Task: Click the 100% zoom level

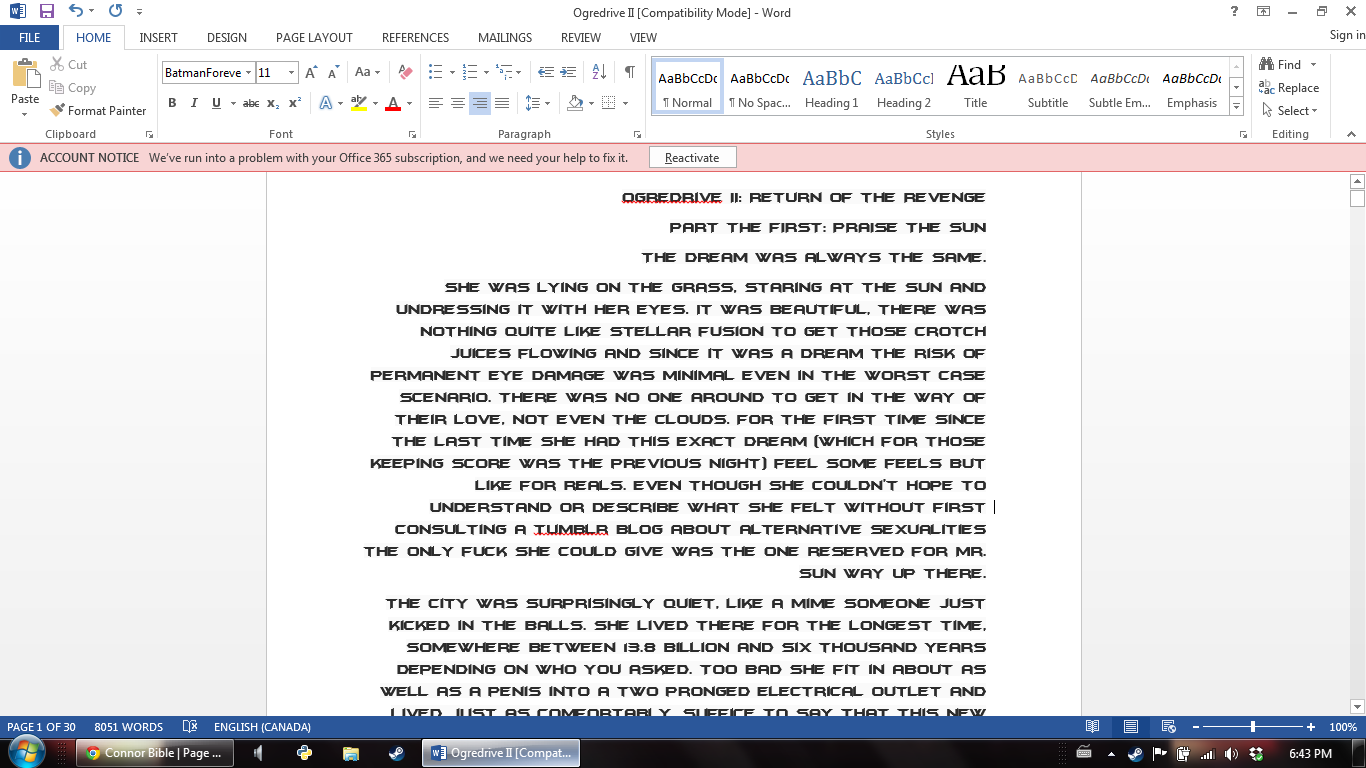Action: [x=1342, y=727]
